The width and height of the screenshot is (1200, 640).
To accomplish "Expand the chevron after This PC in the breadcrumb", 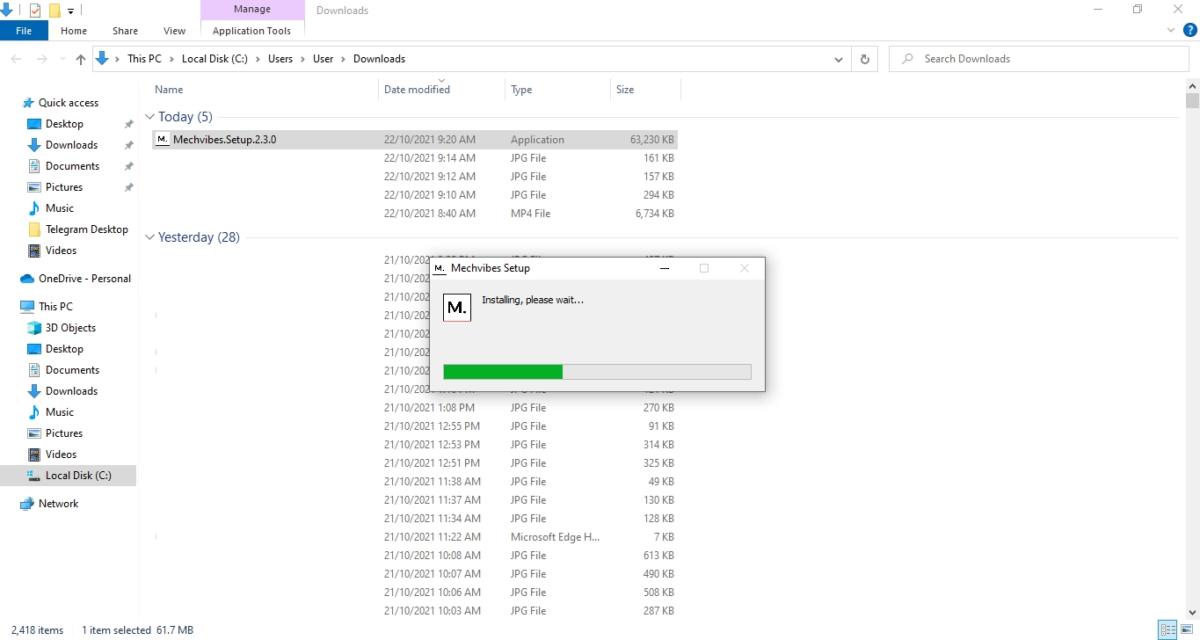I will tap(171, 59).
